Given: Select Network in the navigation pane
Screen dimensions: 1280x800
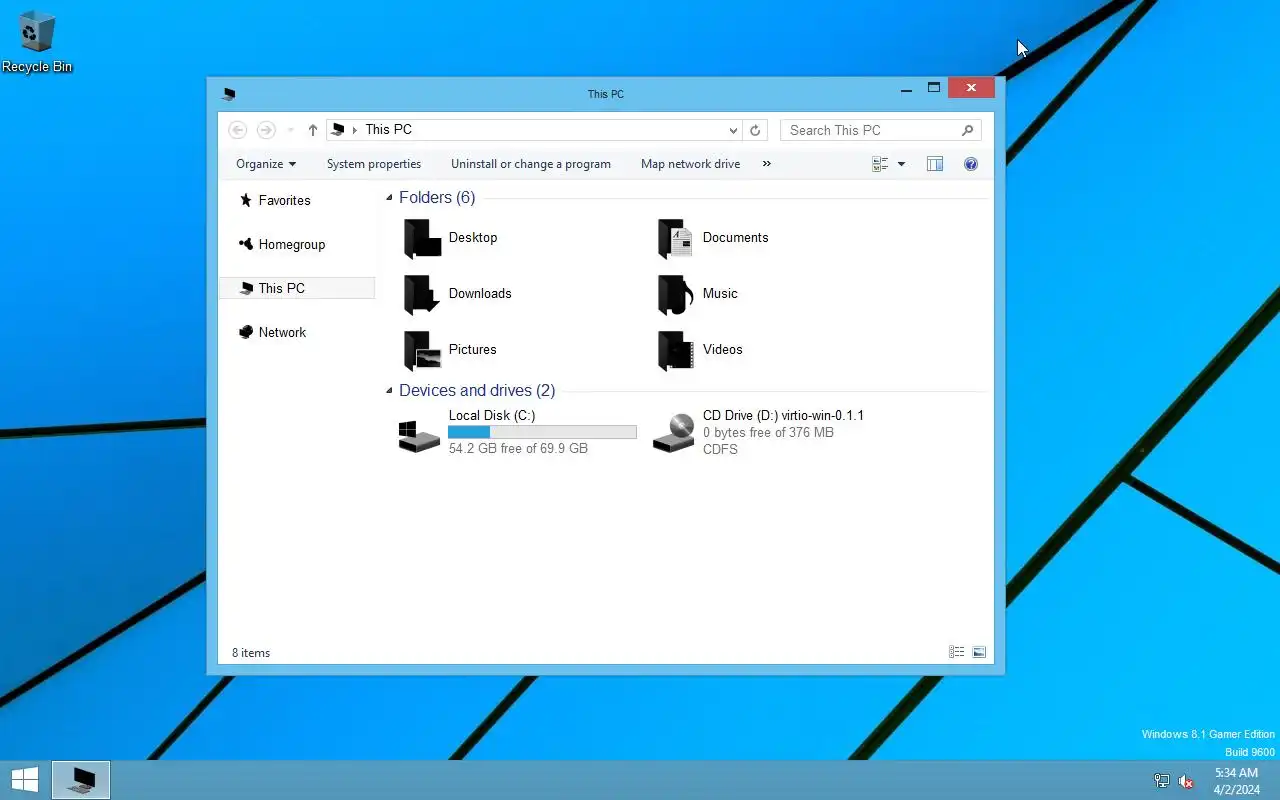Looking at the screenshot, I should pyautogui.click(x=282, y=332).
